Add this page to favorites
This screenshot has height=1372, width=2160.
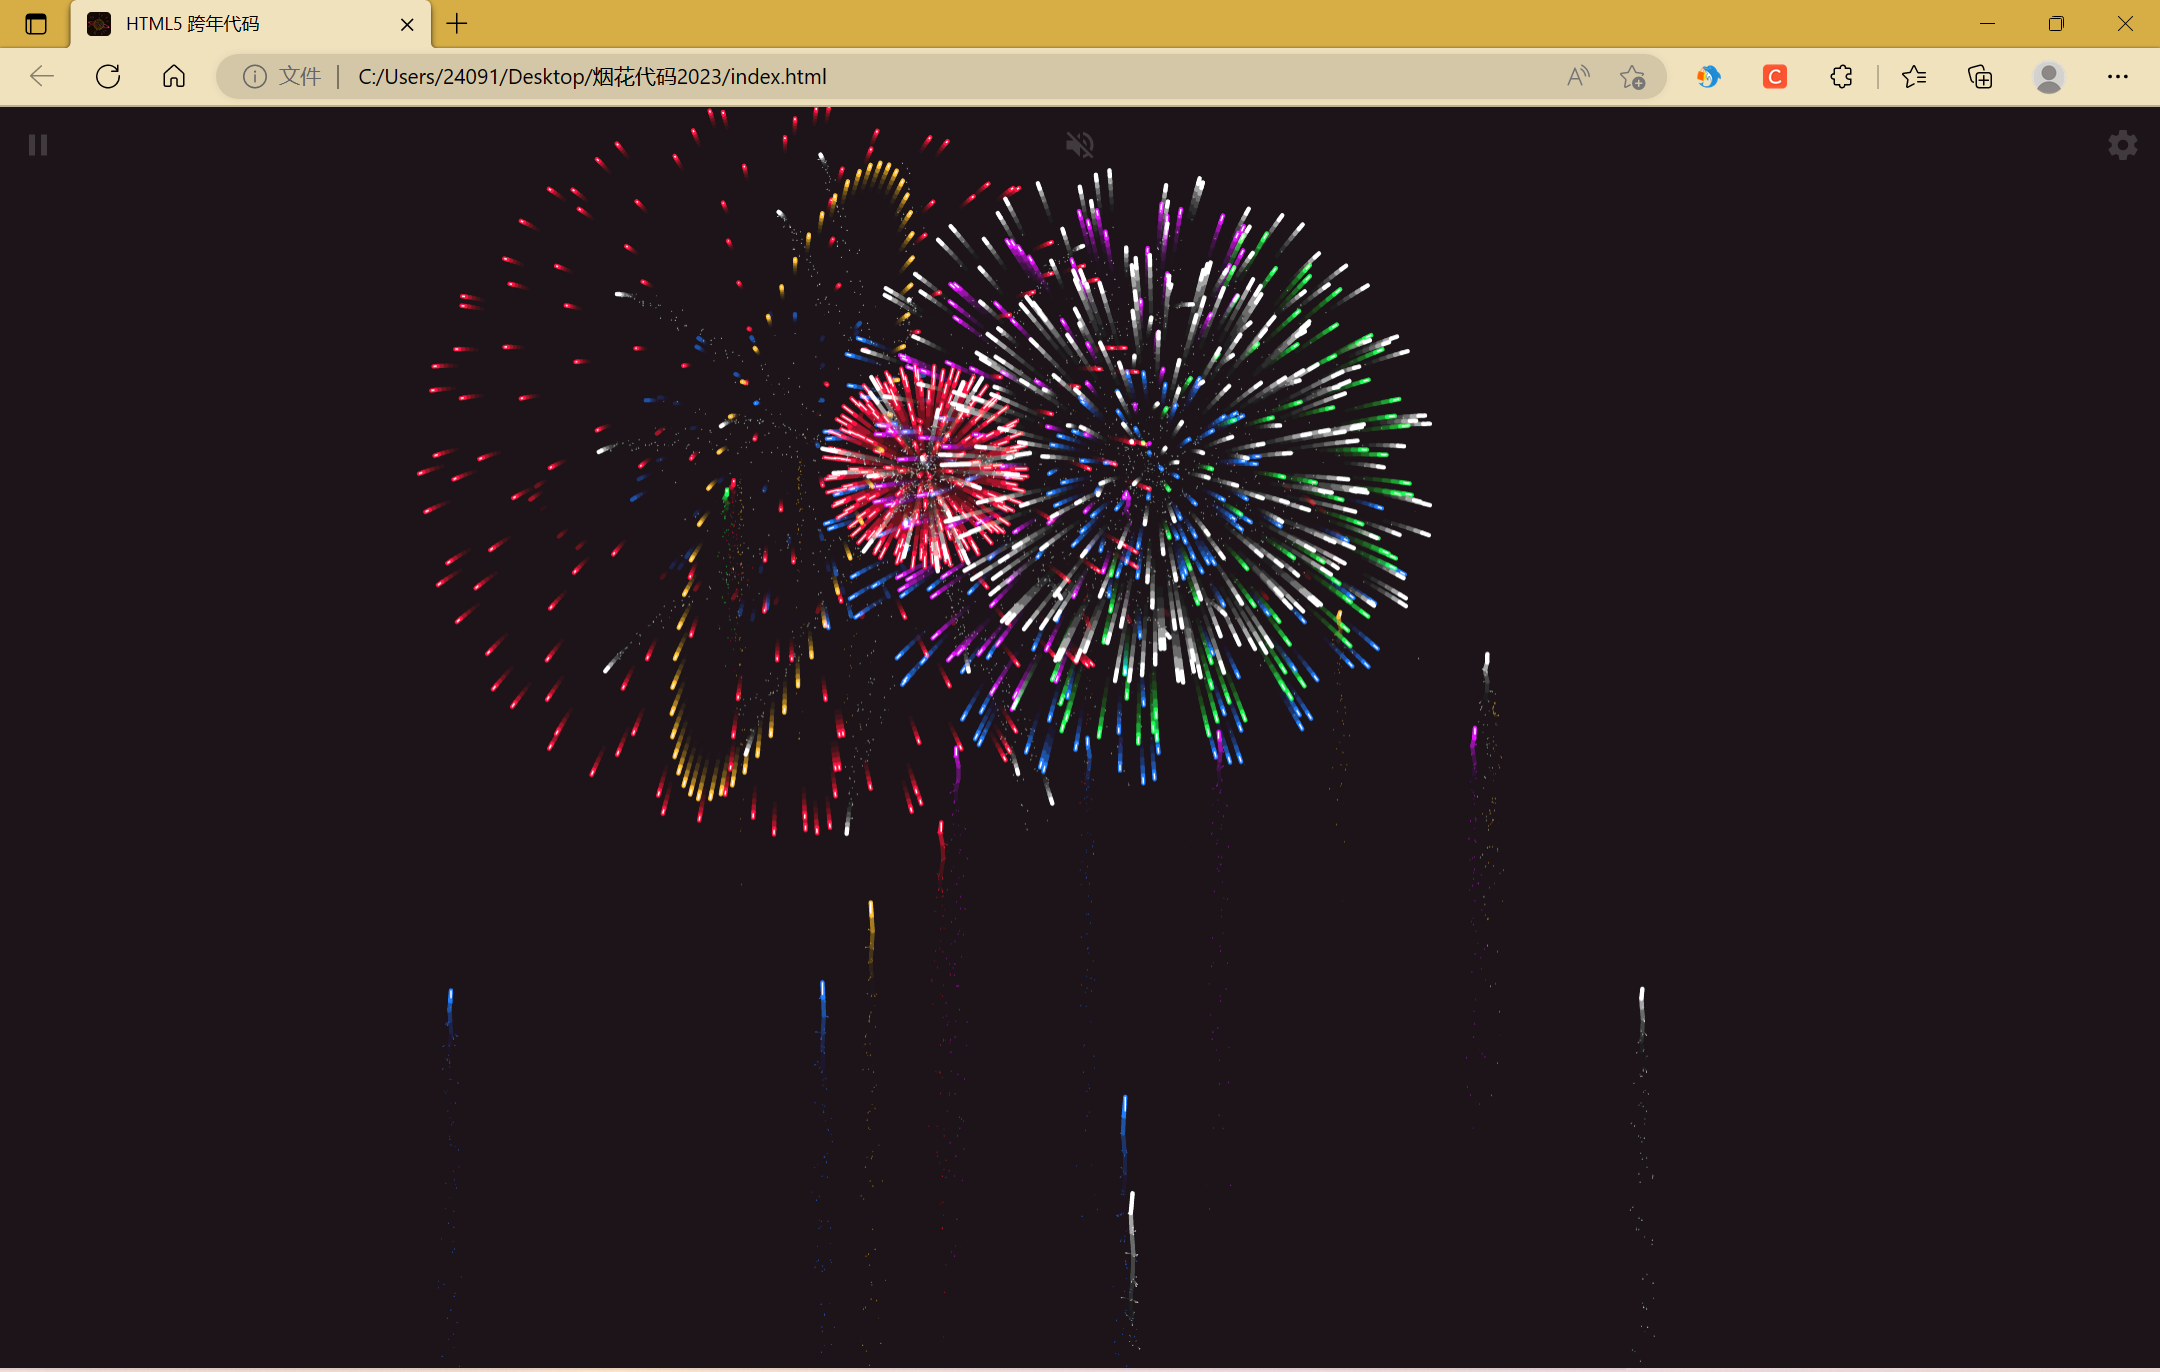1633,76
